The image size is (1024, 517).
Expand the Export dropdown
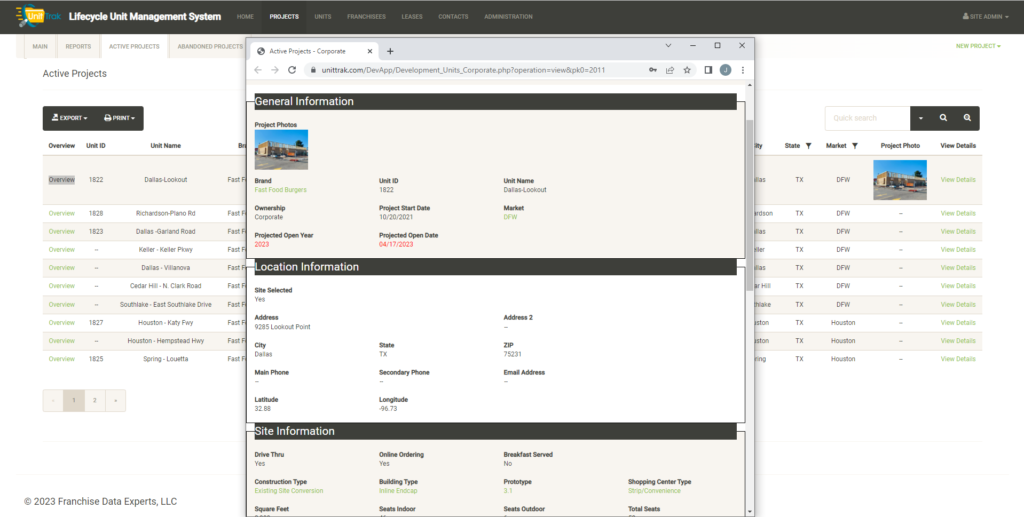(x=69, y=118)
